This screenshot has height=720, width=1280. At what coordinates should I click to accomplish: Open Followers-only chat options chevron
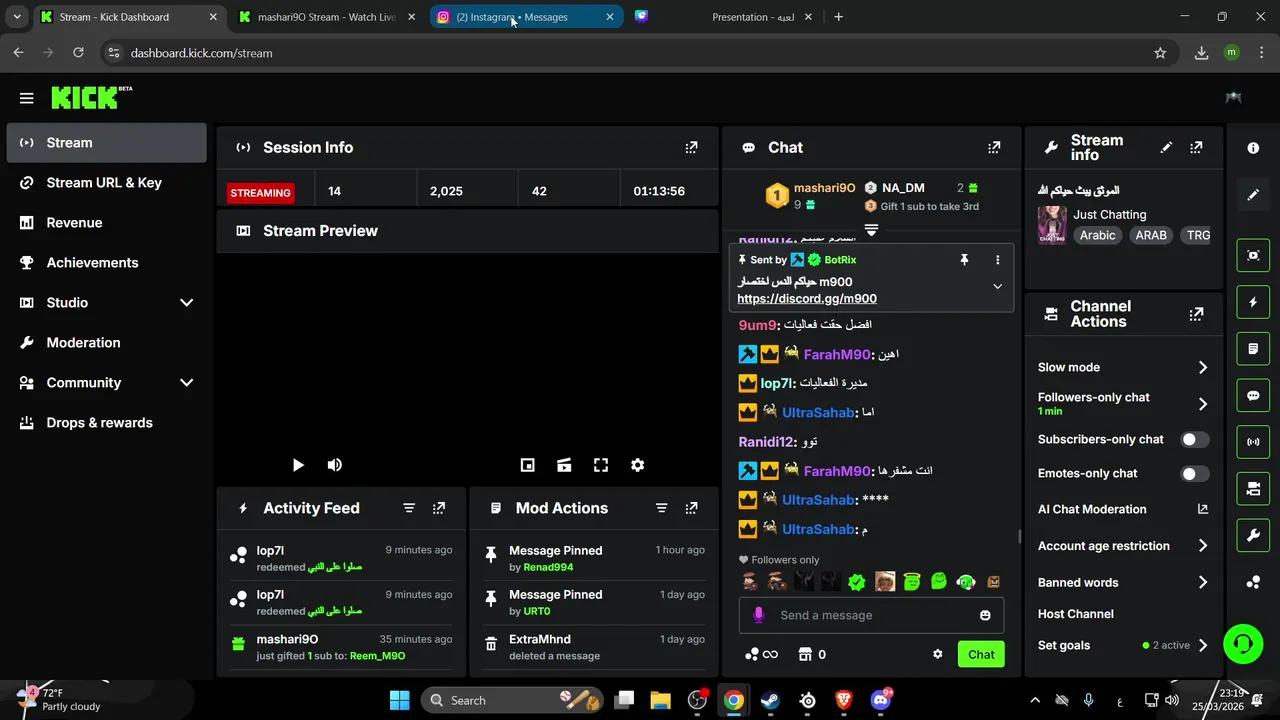pos(1203,404)
